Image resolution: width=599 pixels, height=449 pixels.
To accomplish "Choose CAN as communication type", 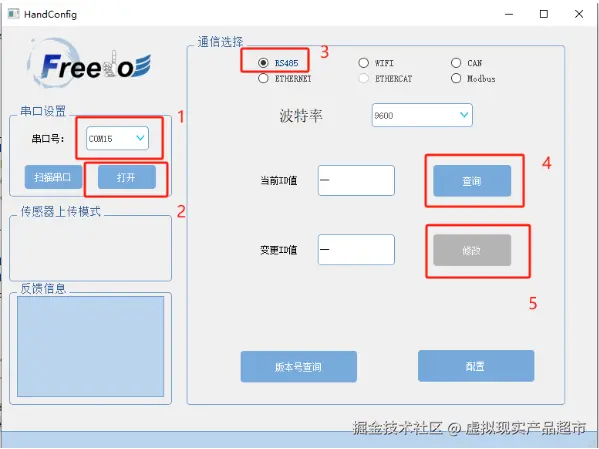I will (456, 63).
